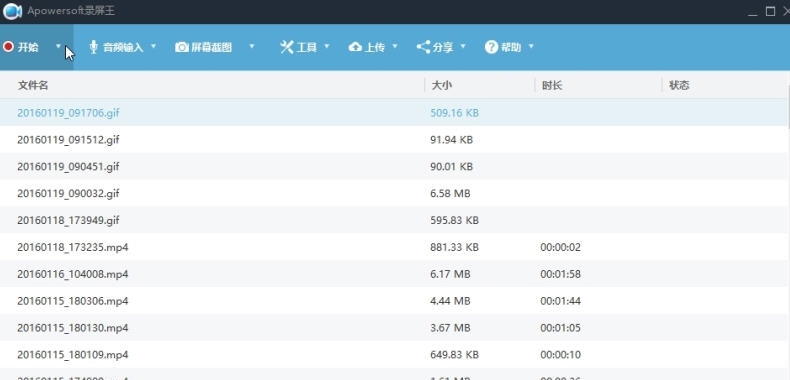The image size is (790, 380).
Task: Expand the 屏幕截图 dropdown arrow
Action: coord(252,46)
